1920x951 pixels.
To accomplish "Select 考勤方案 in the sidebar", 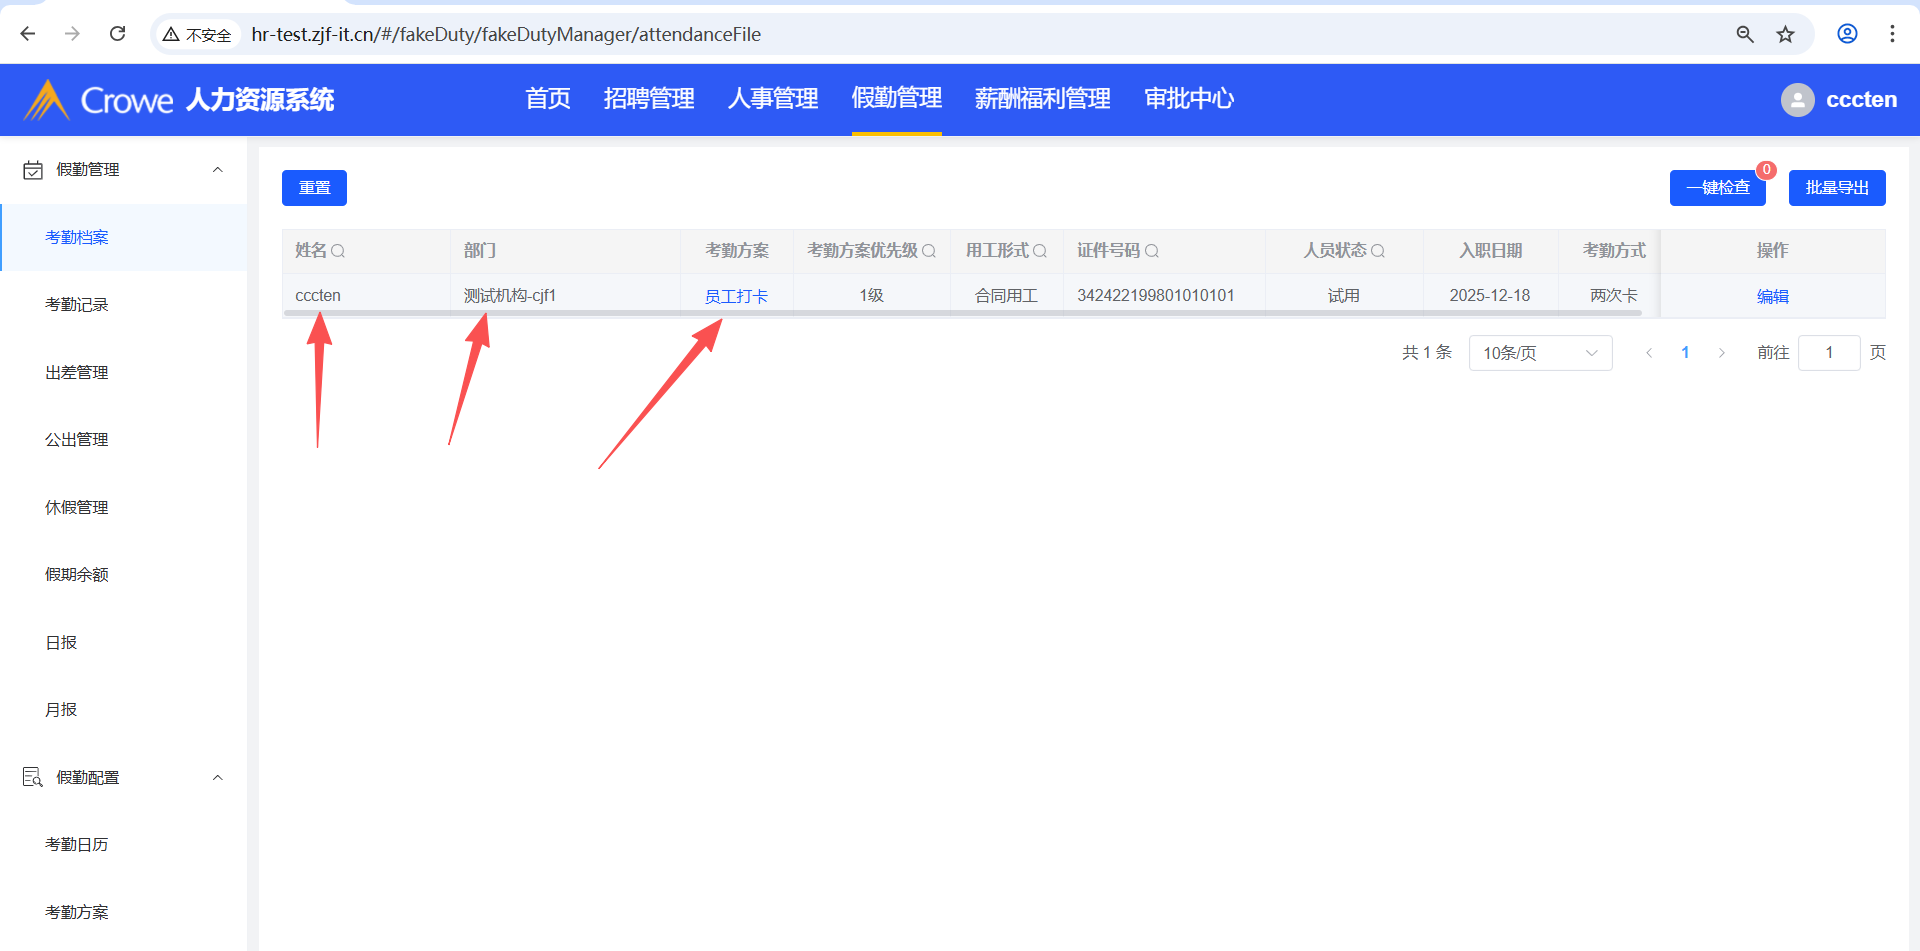I will click(124, 912).
